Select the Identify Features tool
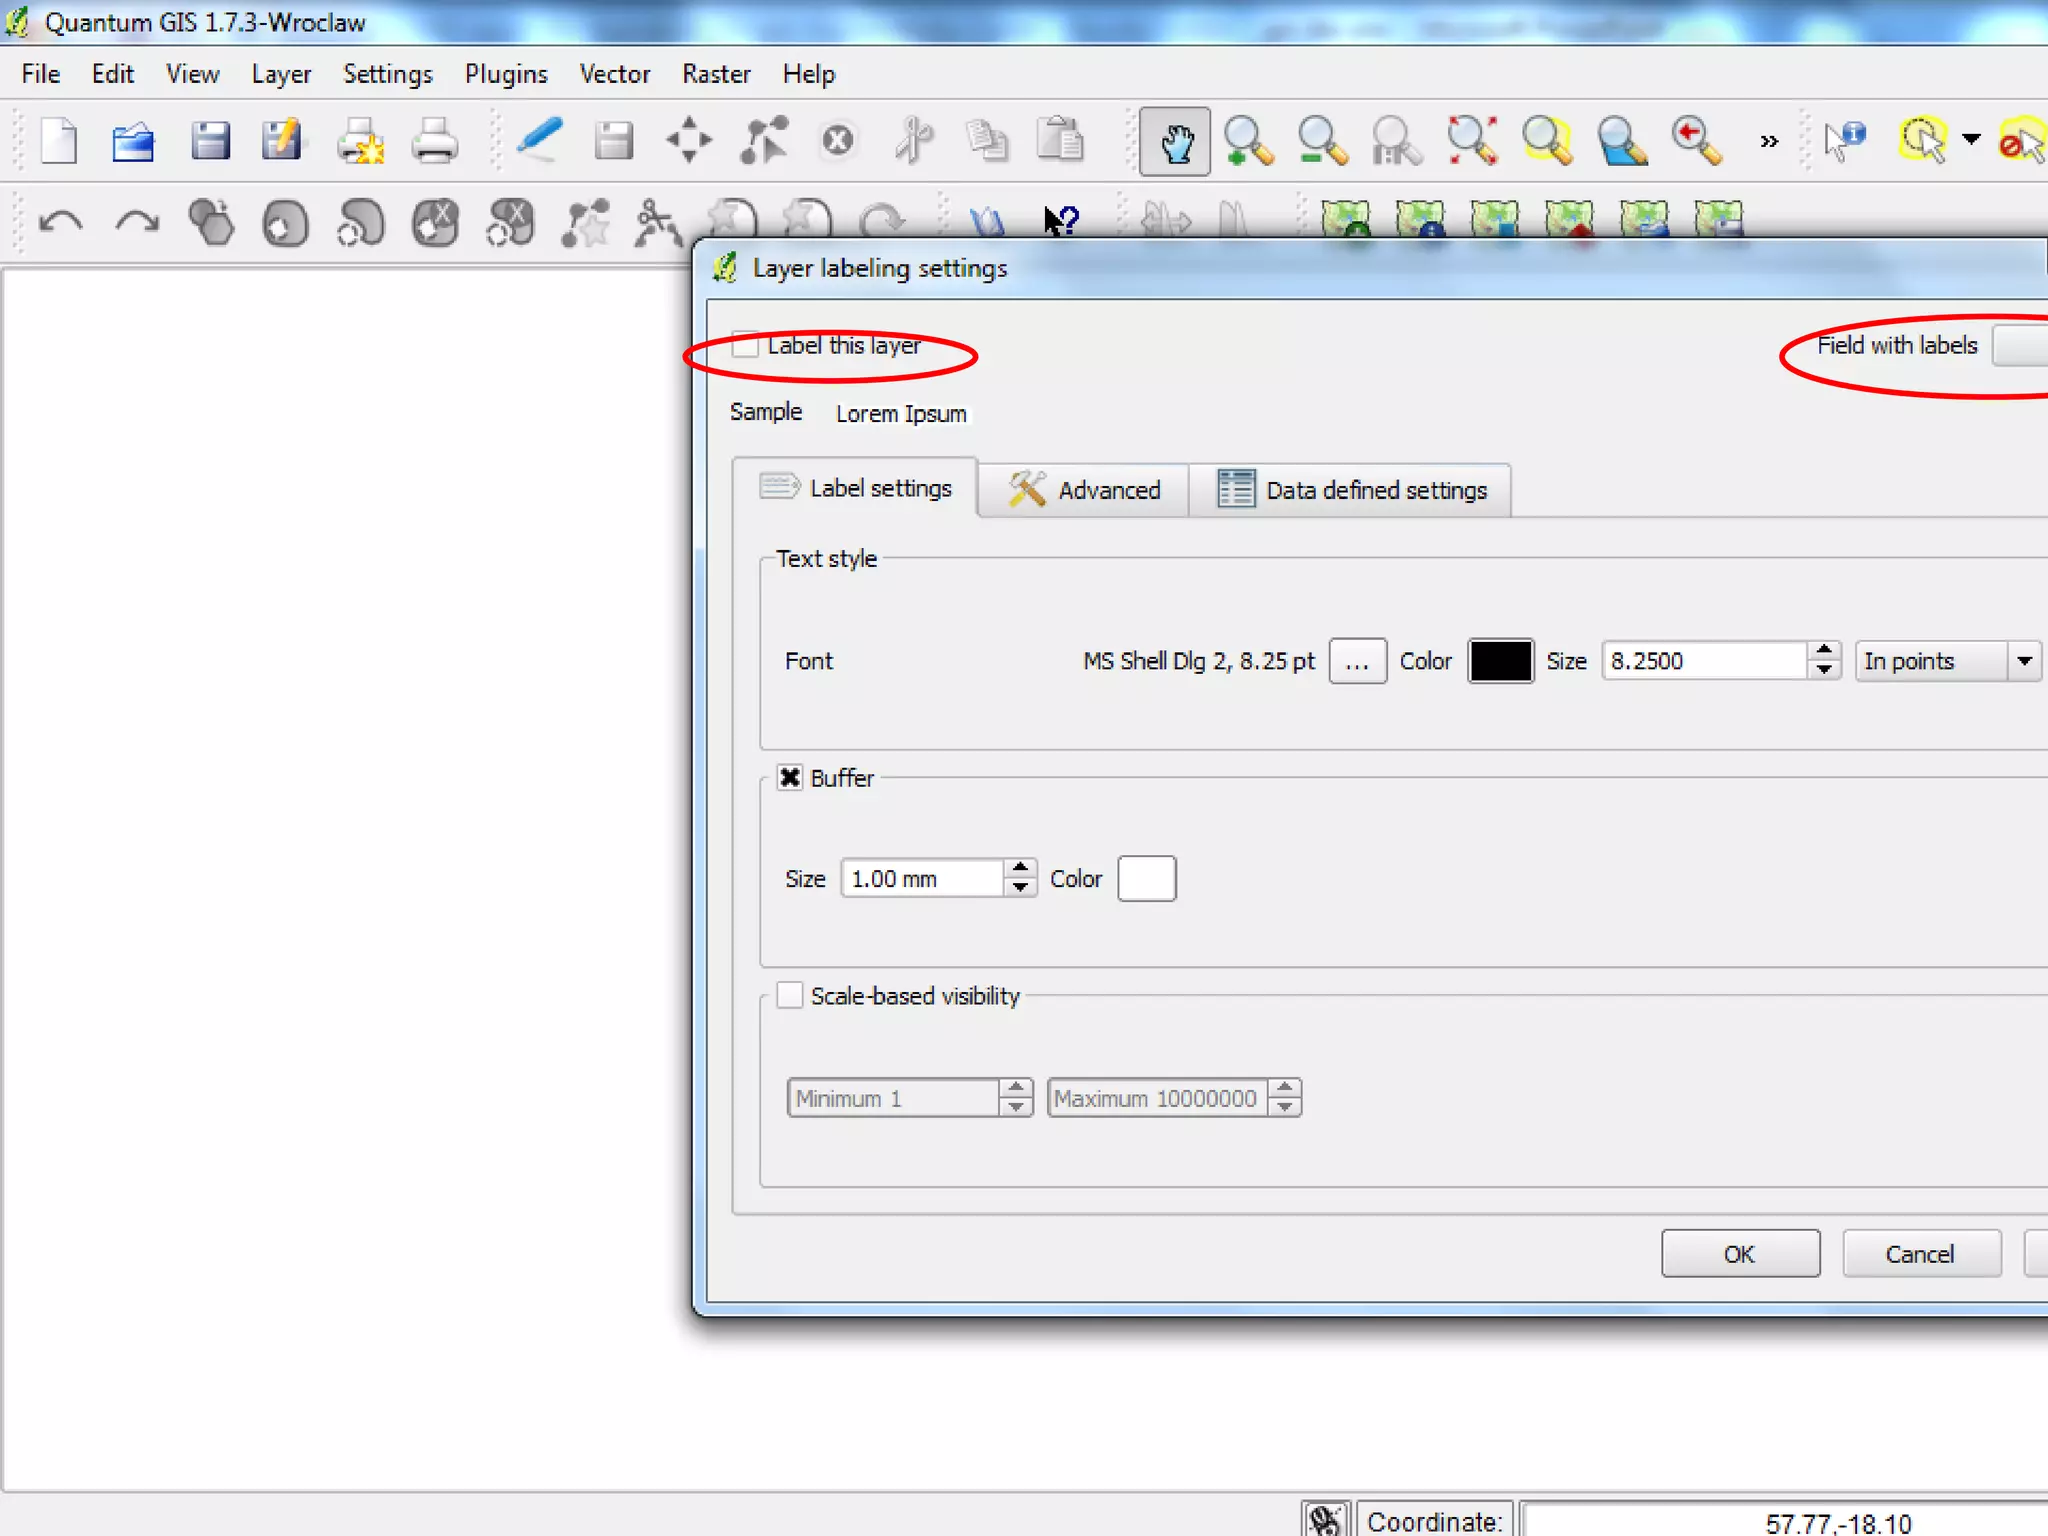The height and width of the screenshot is (1536, 2048). click(x=1844, y=142)
